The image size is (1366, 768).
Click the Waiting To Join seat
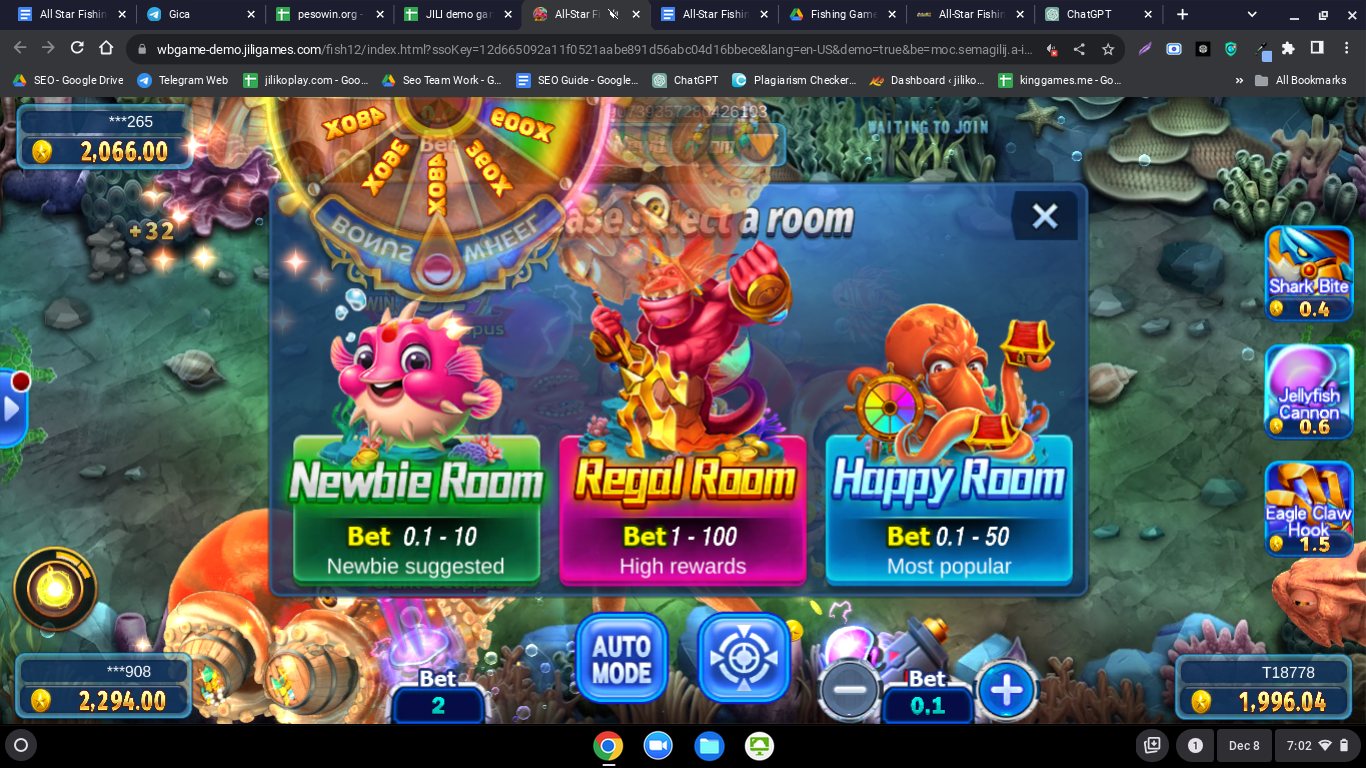(x=927, y=127)
